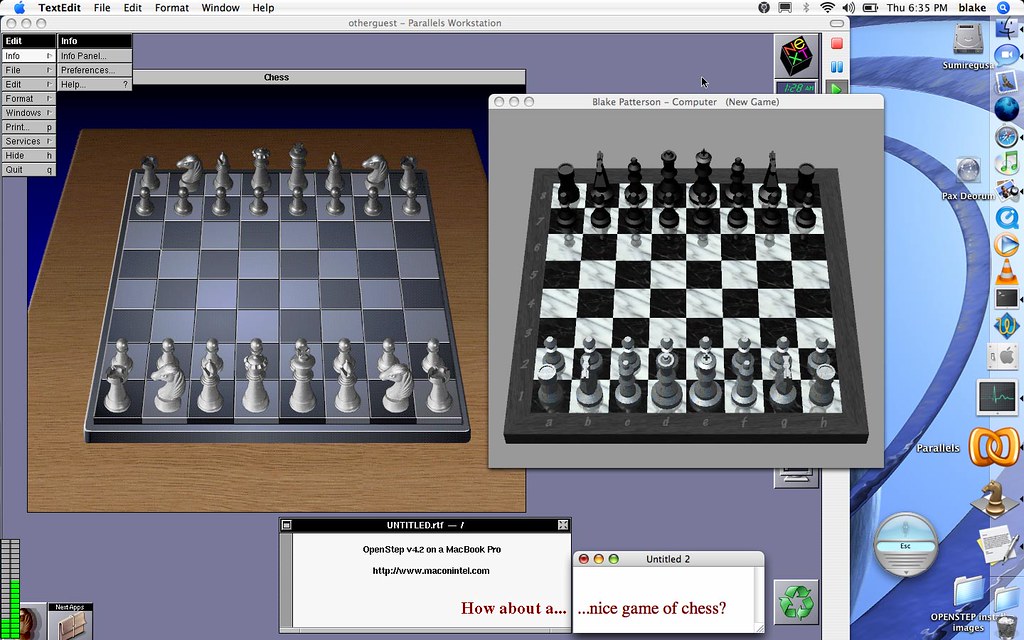
Task: Open the Mail stamp icon in the Dock
Action: pyautogui.click(x=1008, y=82)
